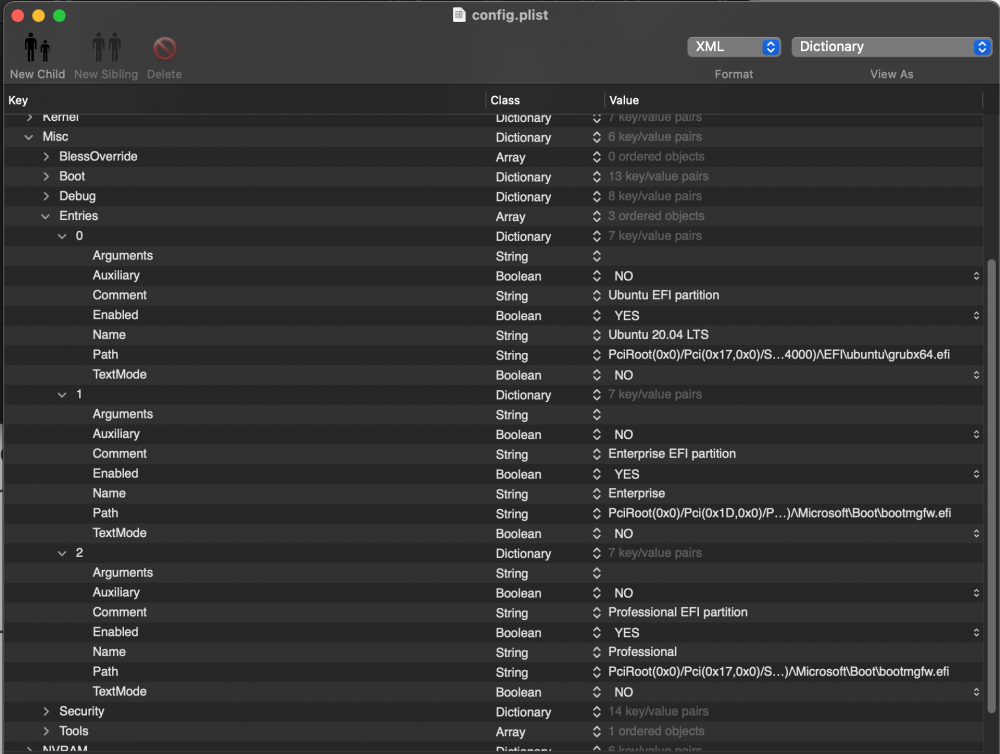Select the Name key in entry 1

tap(109, 493)
